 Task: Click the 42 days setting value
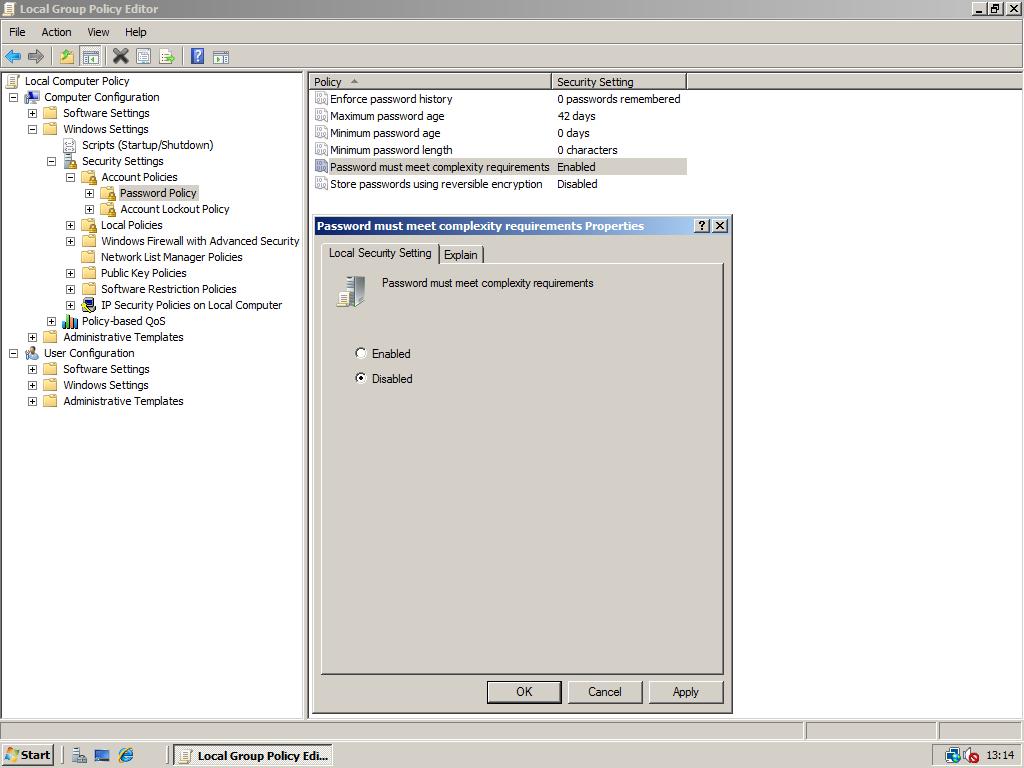coord(576,116)
